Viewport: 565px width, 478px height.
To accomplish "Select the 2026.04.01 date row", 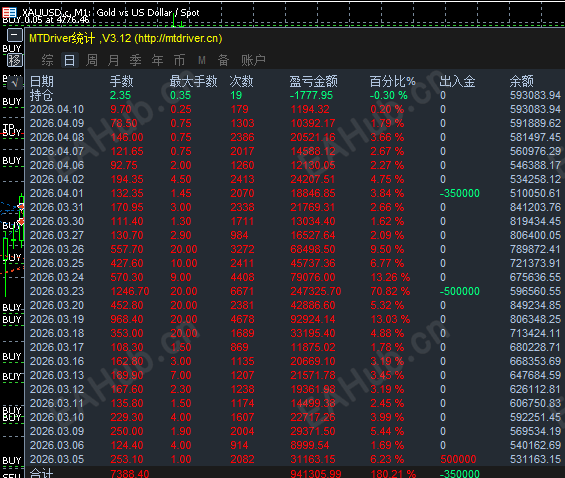I will pyautogui.click(x=57, y=193).
